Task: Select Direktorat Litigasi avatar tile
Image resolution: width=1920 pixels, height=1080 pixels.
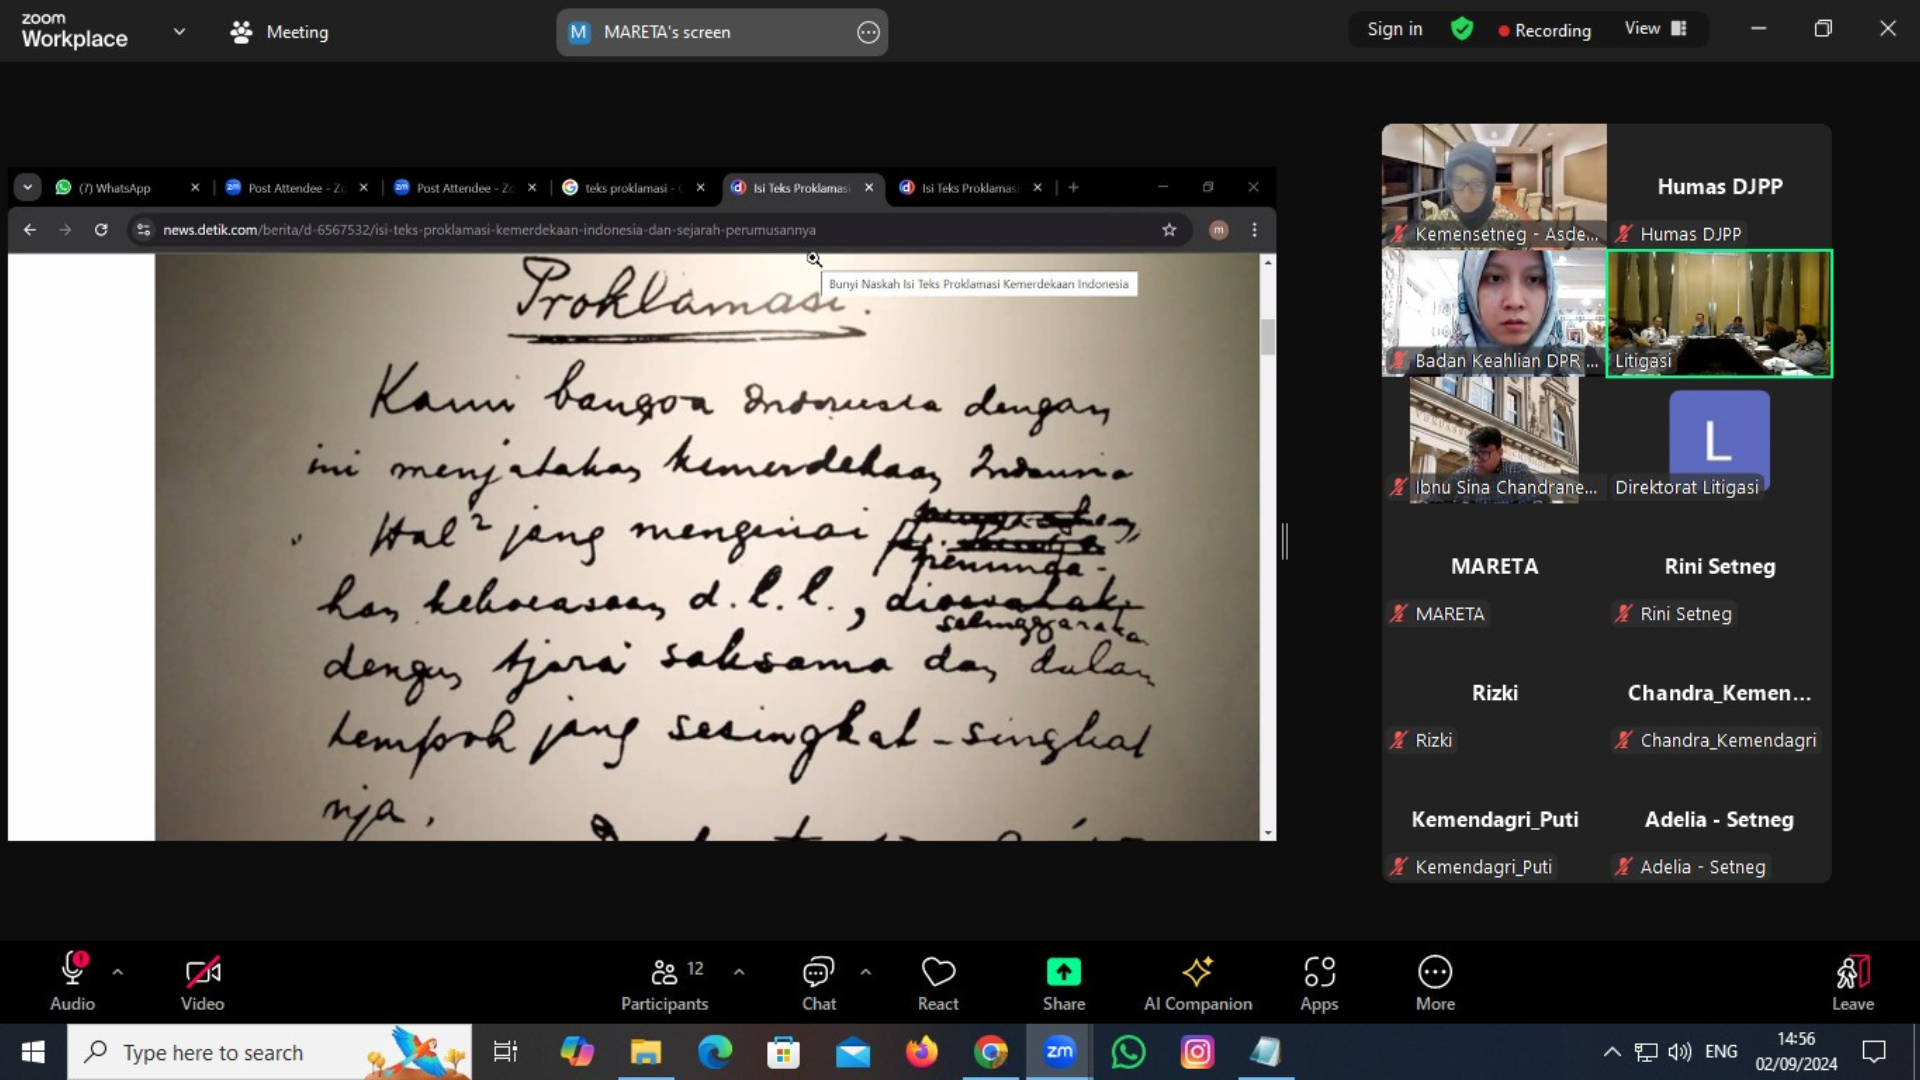Action: pyautogui.click(x=1719, y=440)
